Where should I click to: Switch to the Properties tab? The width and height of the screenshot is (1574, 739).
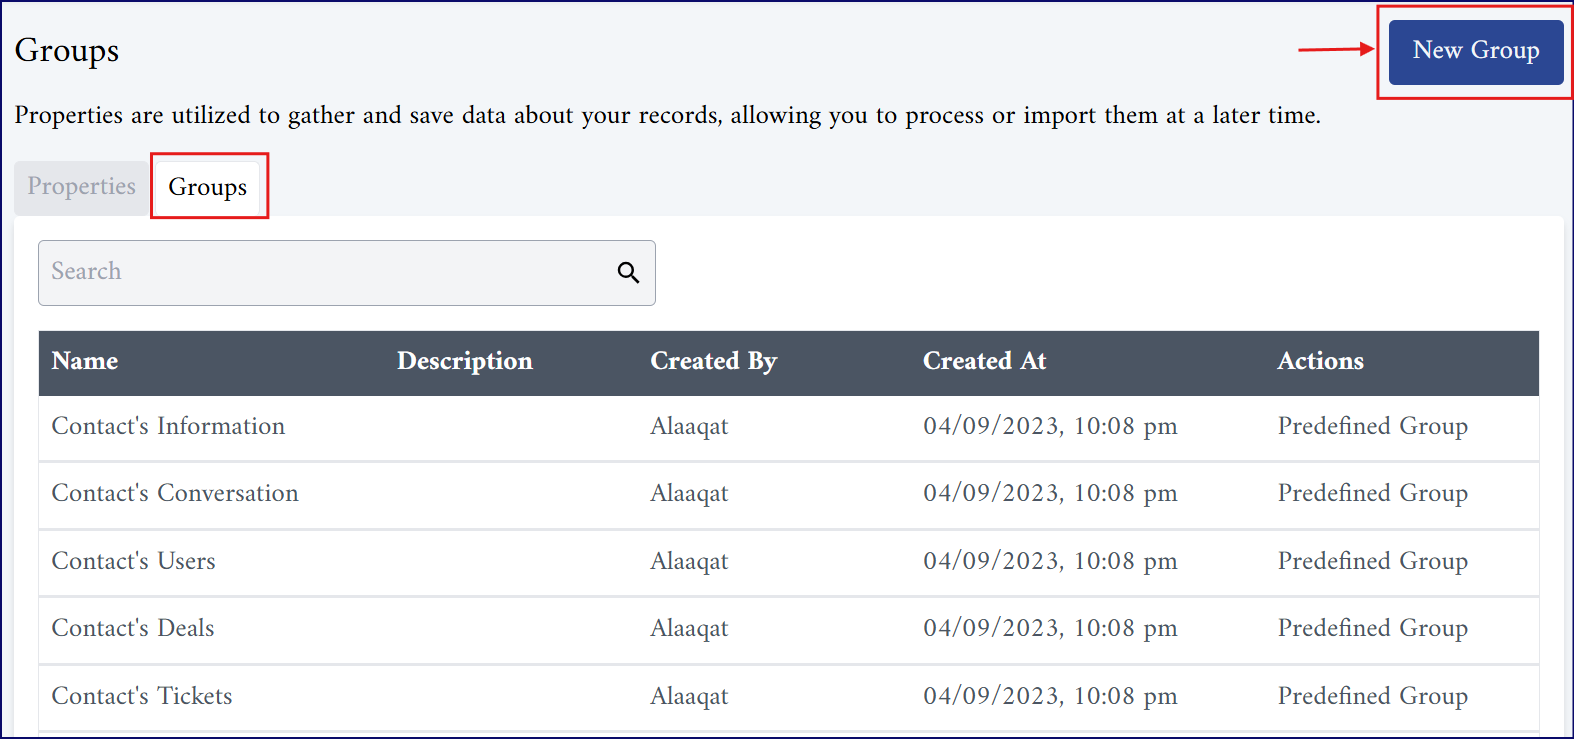click(x=82, y=187)
